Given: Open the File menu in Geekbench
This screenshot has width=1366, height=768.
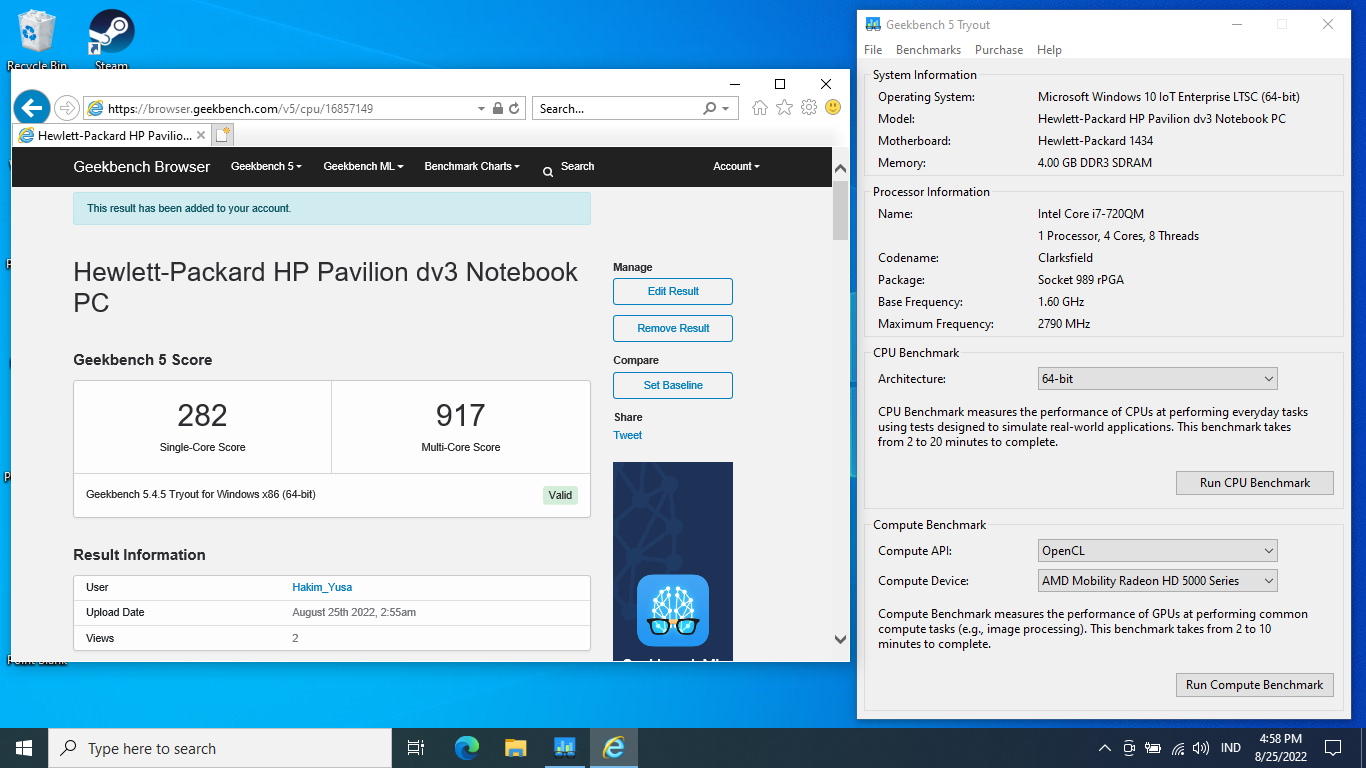Looking at the screenshot, I should [x=873, y=50].
